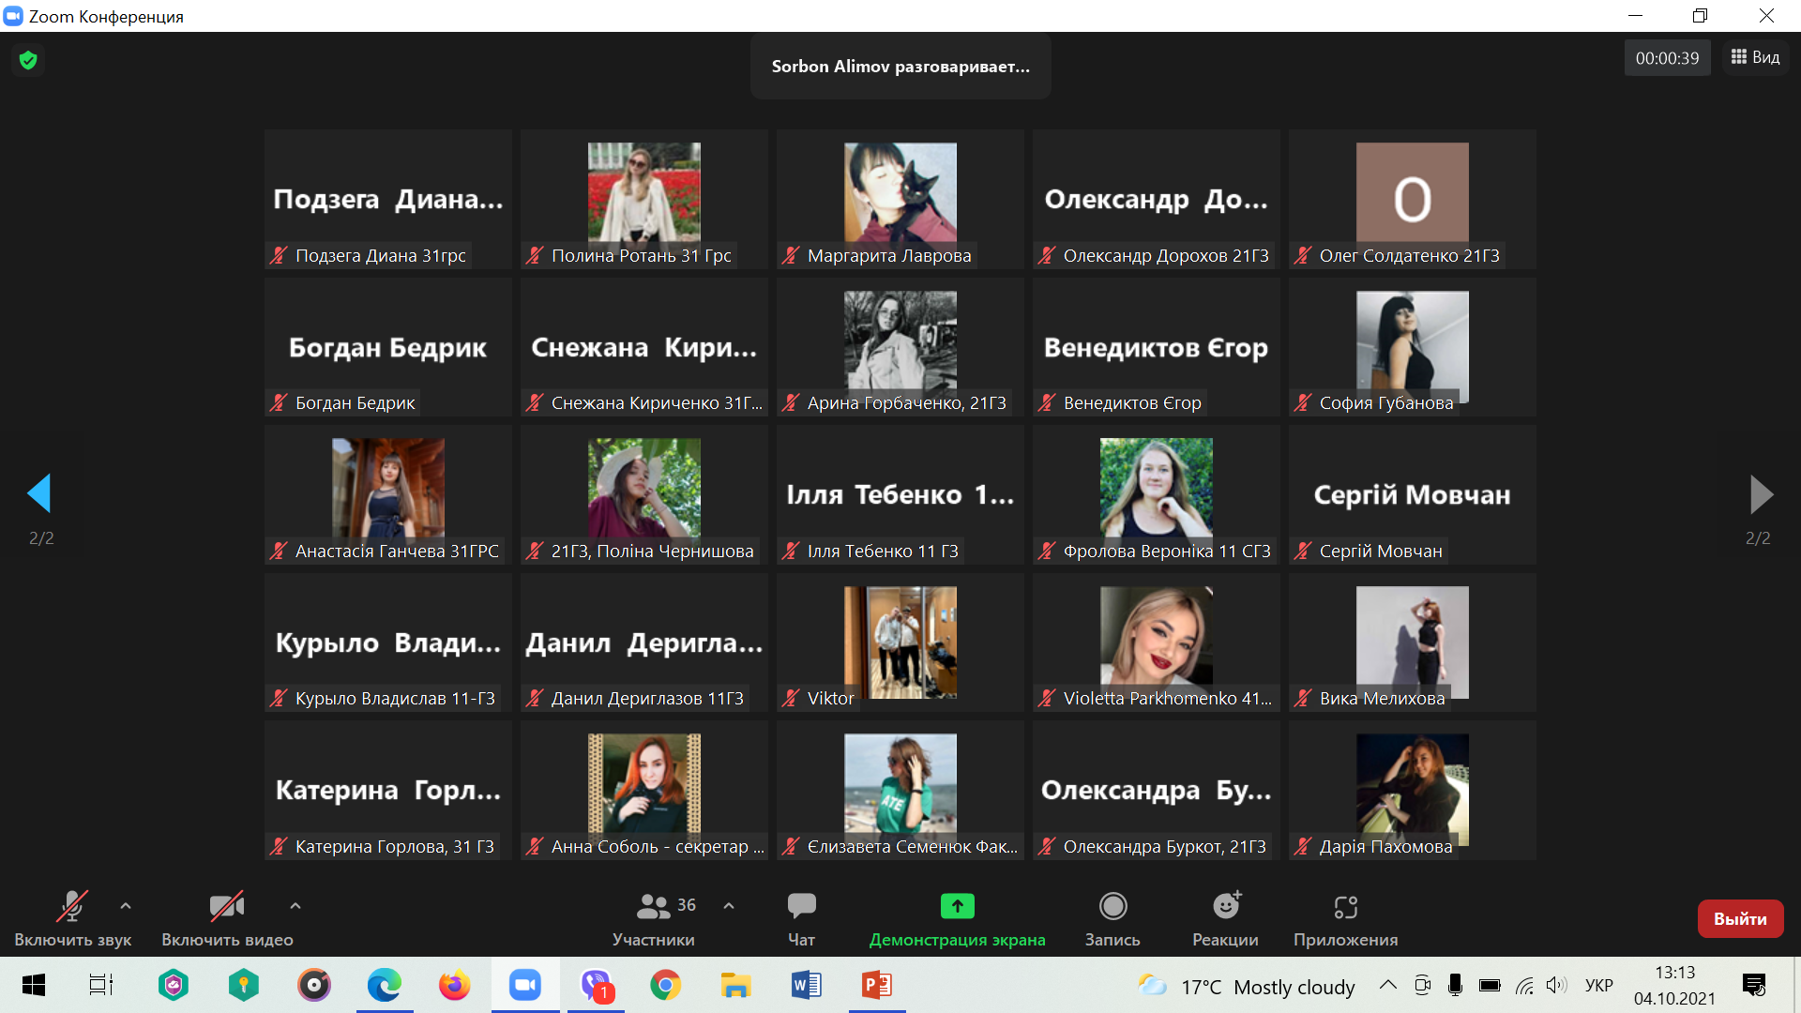Select Violetta Parkhomenko's video tile
1801x1013 pixels.
click(1156, 642)
